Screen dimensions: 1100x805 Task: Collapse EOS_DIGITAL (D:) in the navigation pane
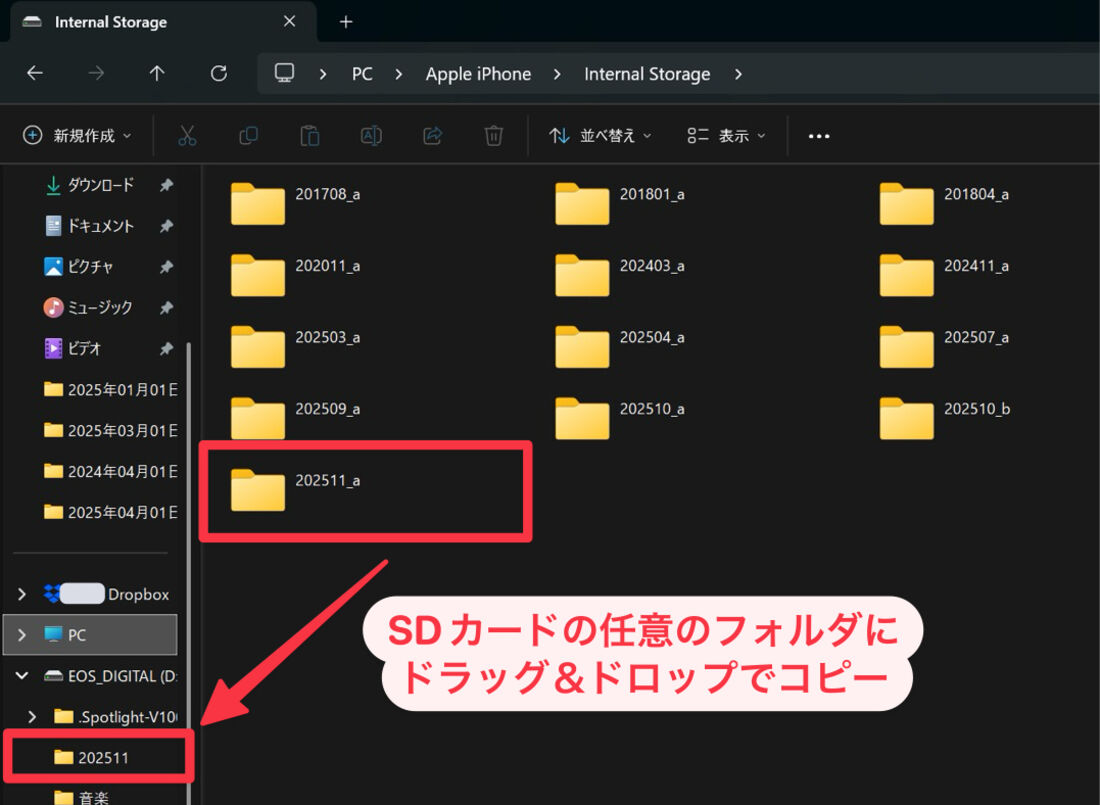[x=22, y=675]
